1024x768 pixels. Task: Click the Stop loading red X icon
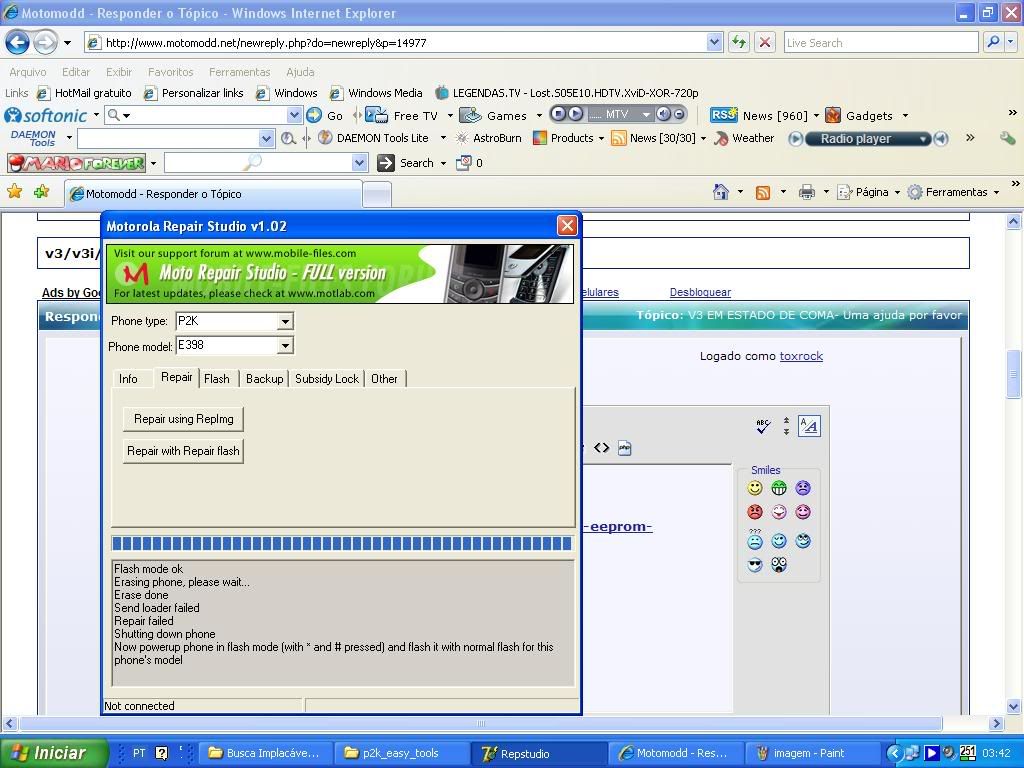(x=765, y=43)
